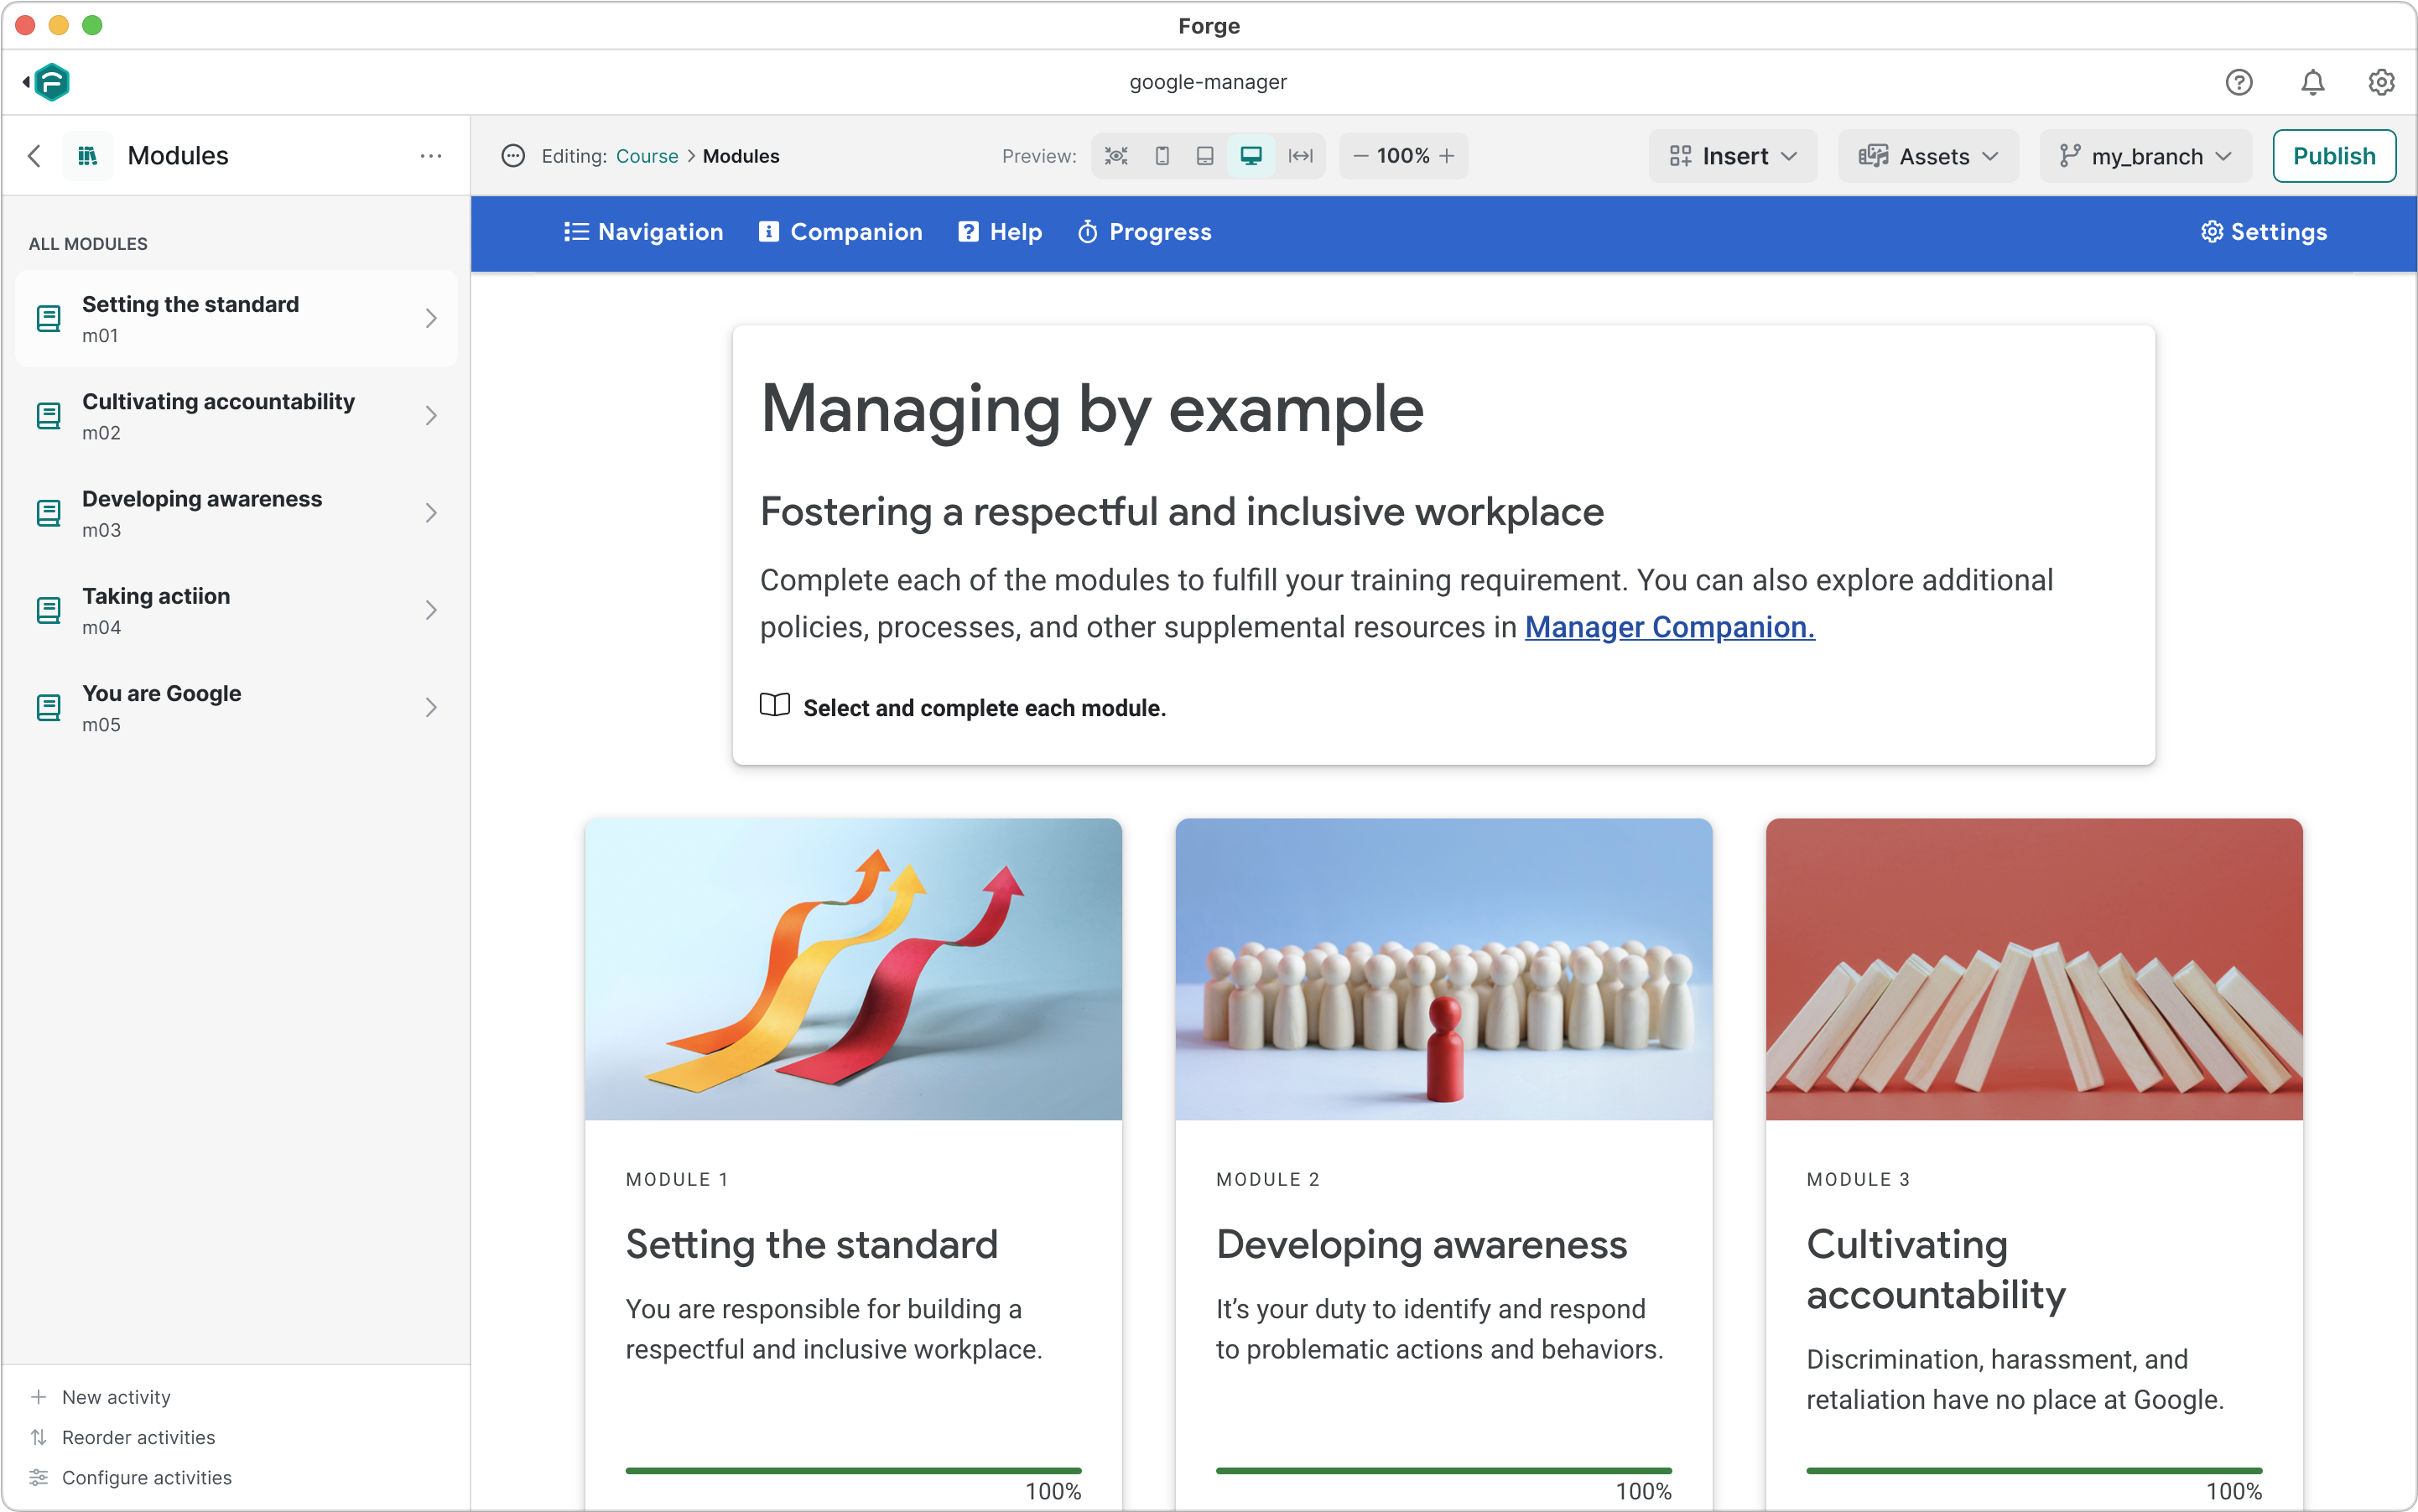The width and height of the screenshot is (2418, 1512).
Task: Click the Developing awareness card image
Action: 1443,968
